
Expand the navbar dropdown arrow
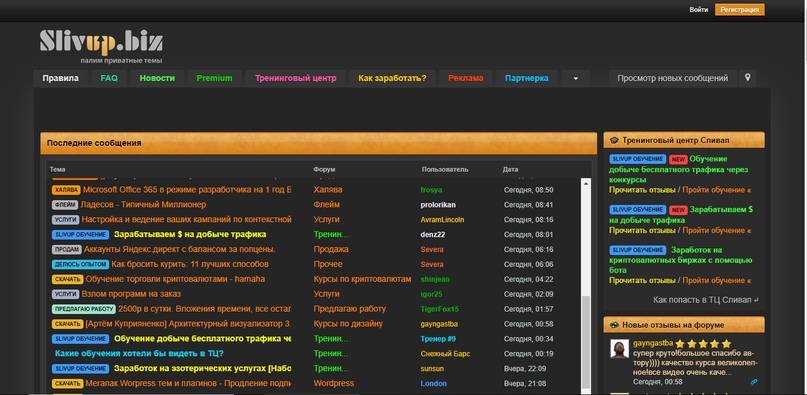(x=575, y=78)
